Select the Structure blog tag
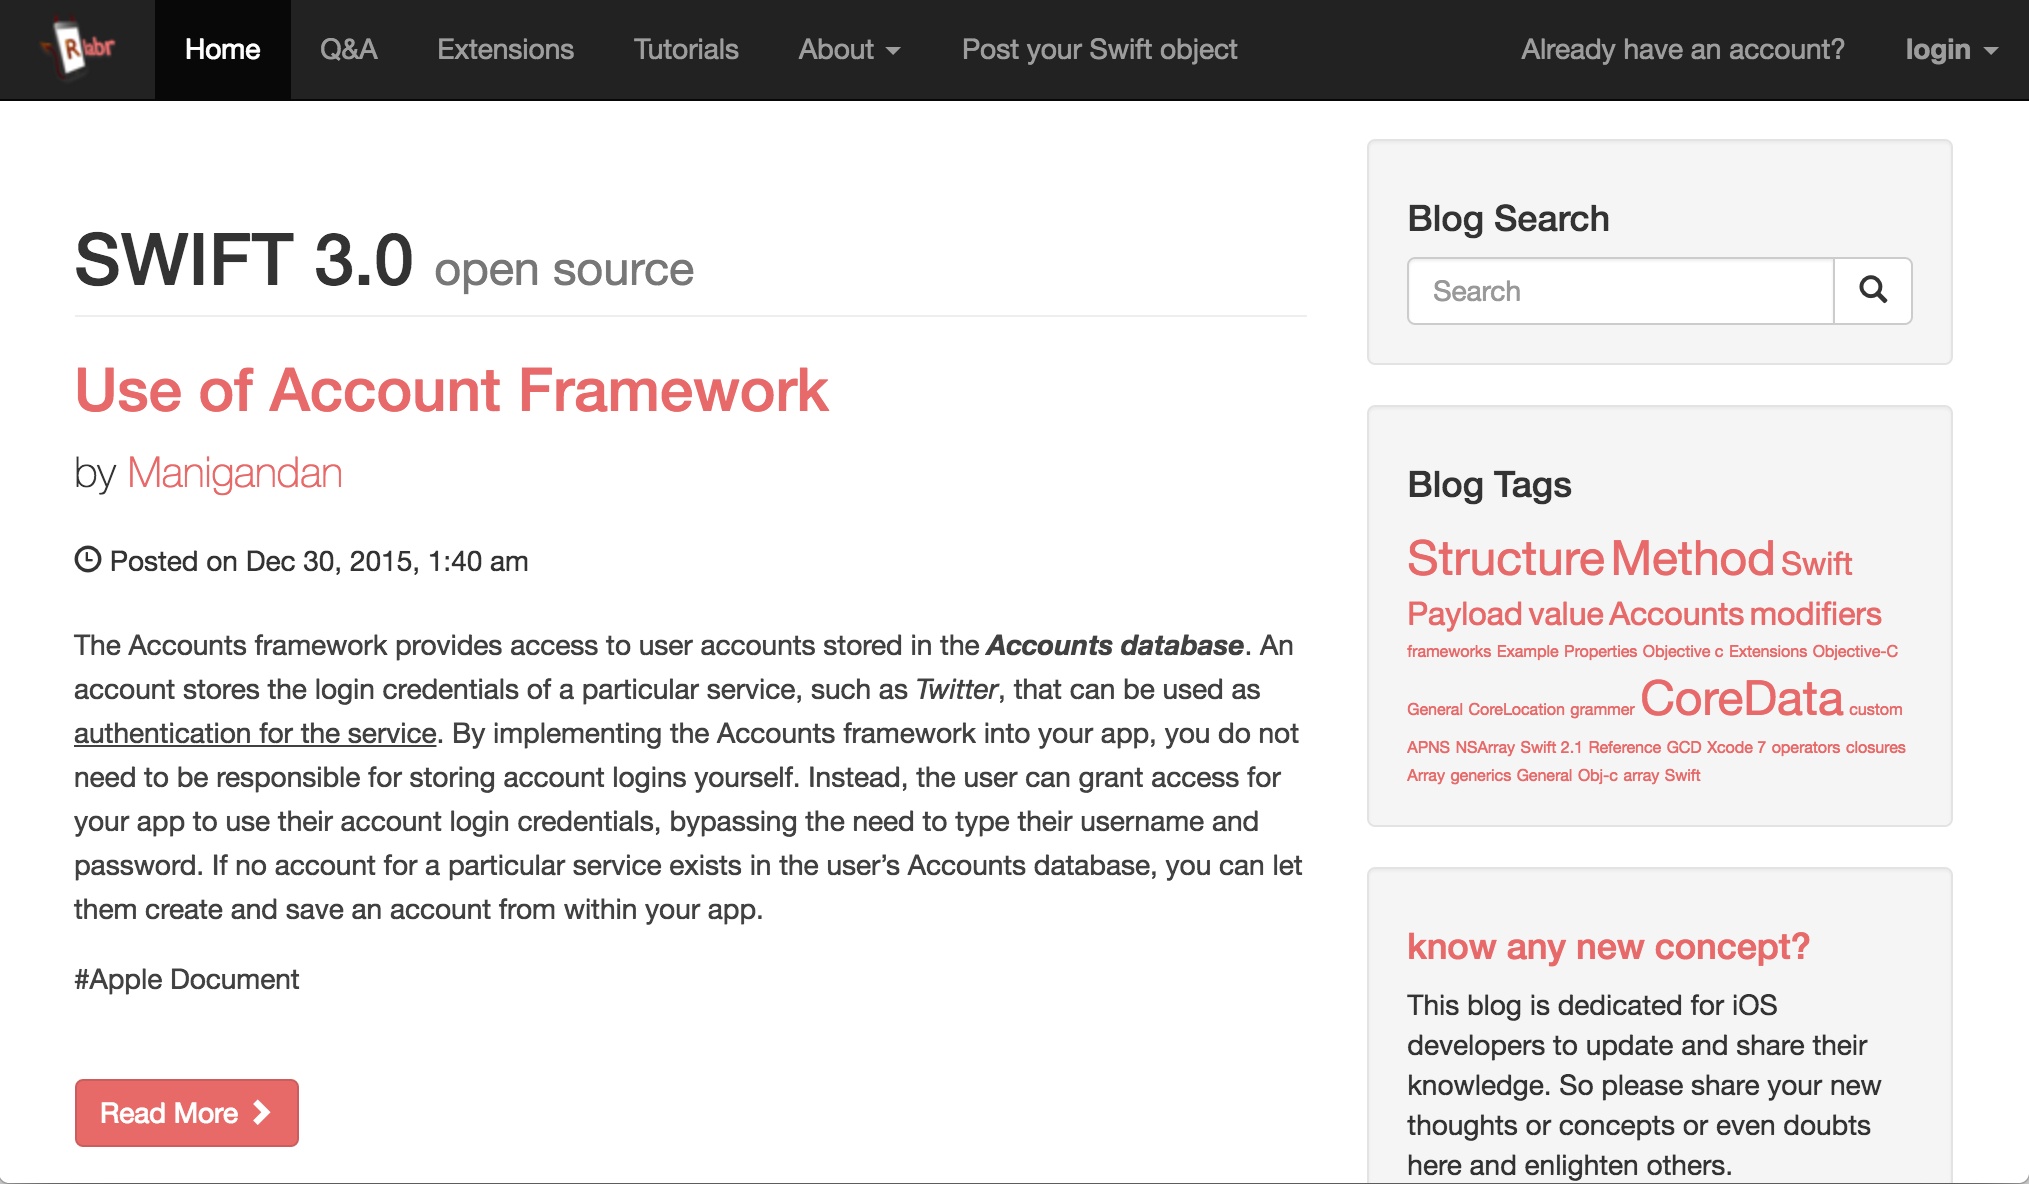The height and width of the screenshot is (1184, 2029). point(1505,558)
